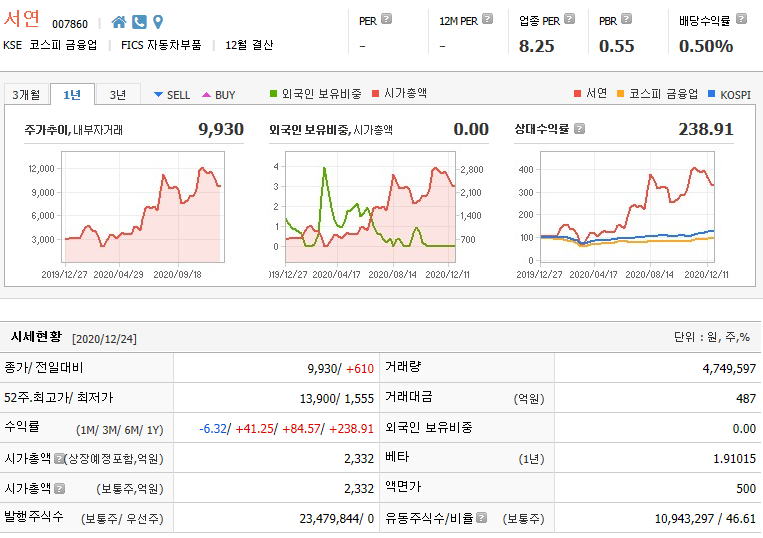Click the blue KOSPI legend swatch
This screenshot has height=538, width=763.
pyautogui.click(x=711, y=93)
